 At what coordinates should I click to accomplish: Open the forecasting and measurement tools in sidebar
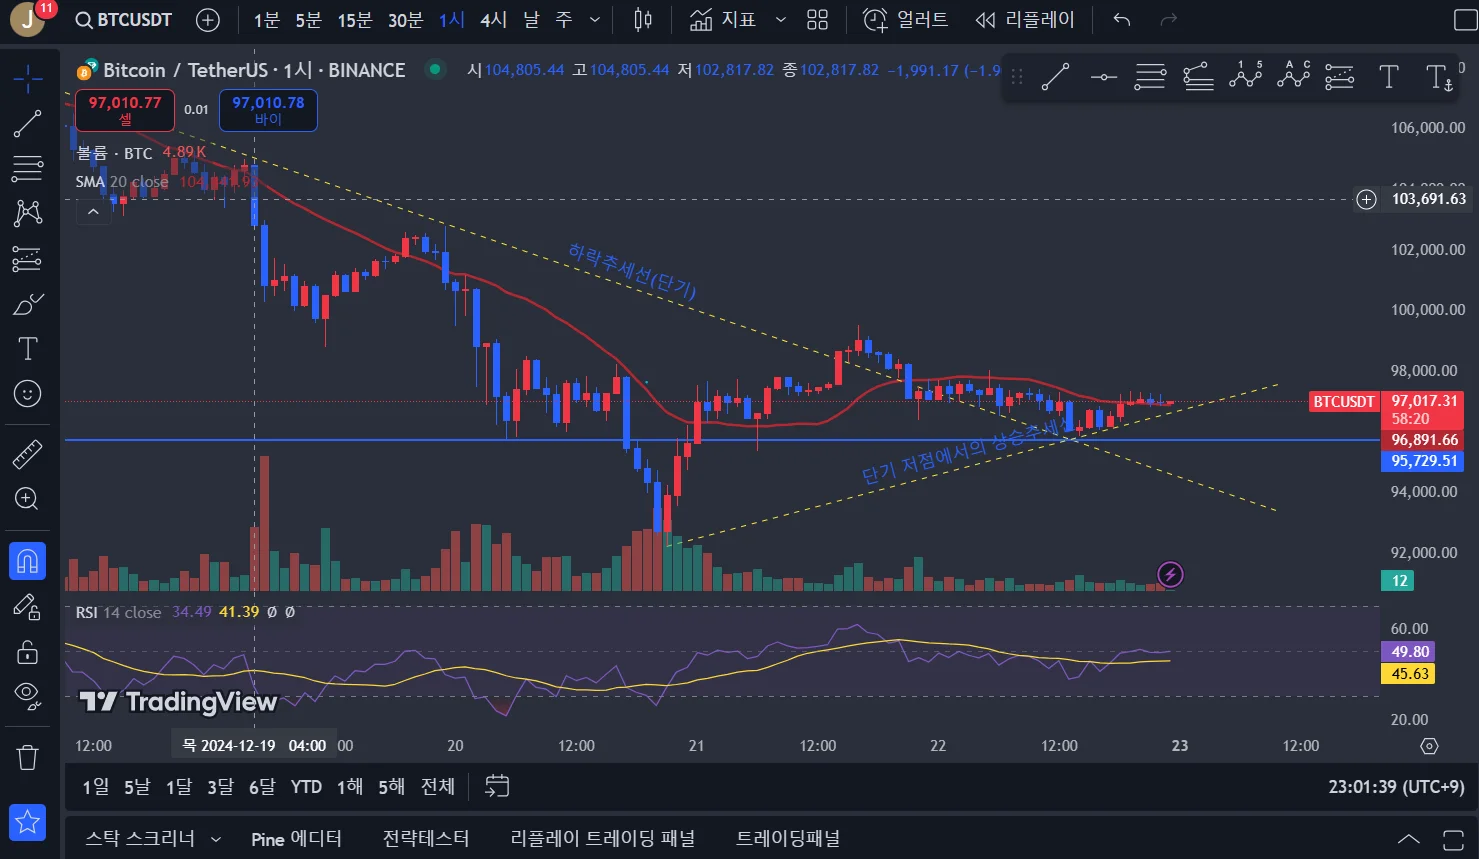[x=27, y=259]
